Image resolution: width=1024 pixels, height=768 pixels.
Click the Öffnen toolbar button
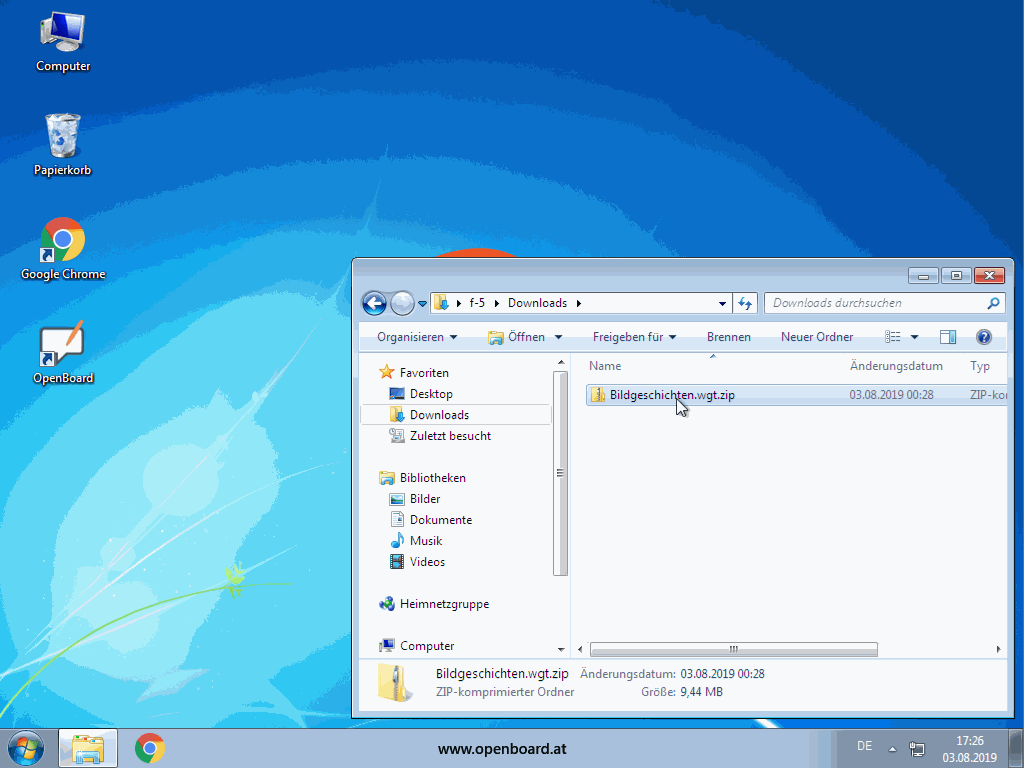coord(517,337)
